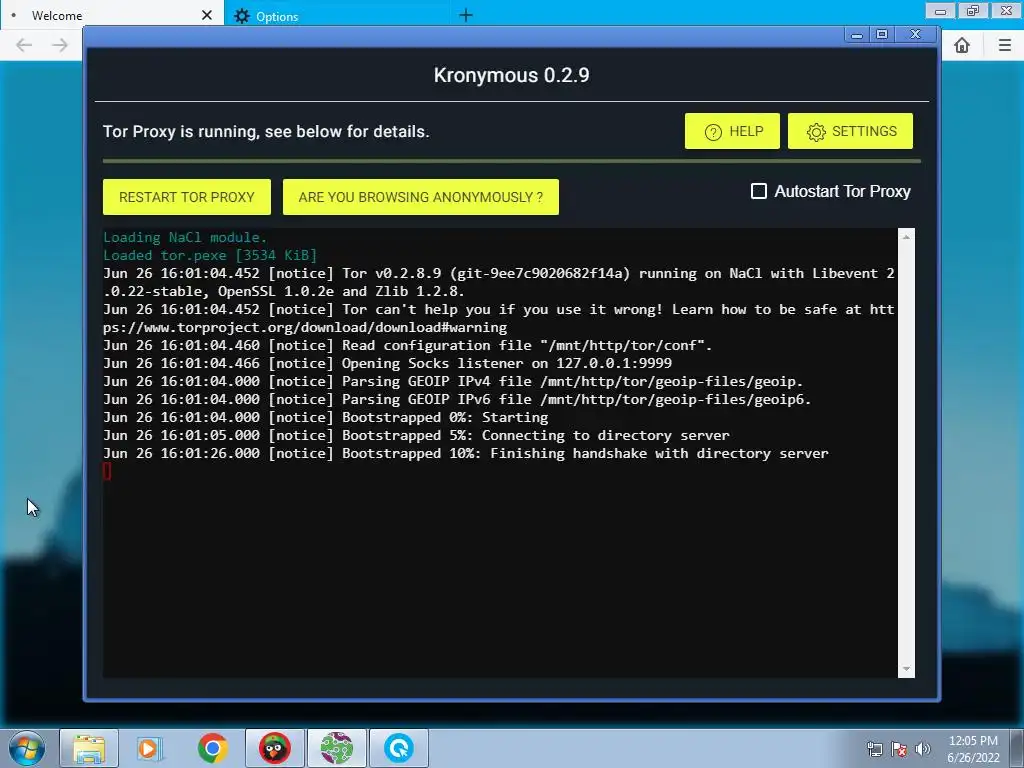Open the browser hamburger menu
1024x768 pixels.
tap(1004, 45)
